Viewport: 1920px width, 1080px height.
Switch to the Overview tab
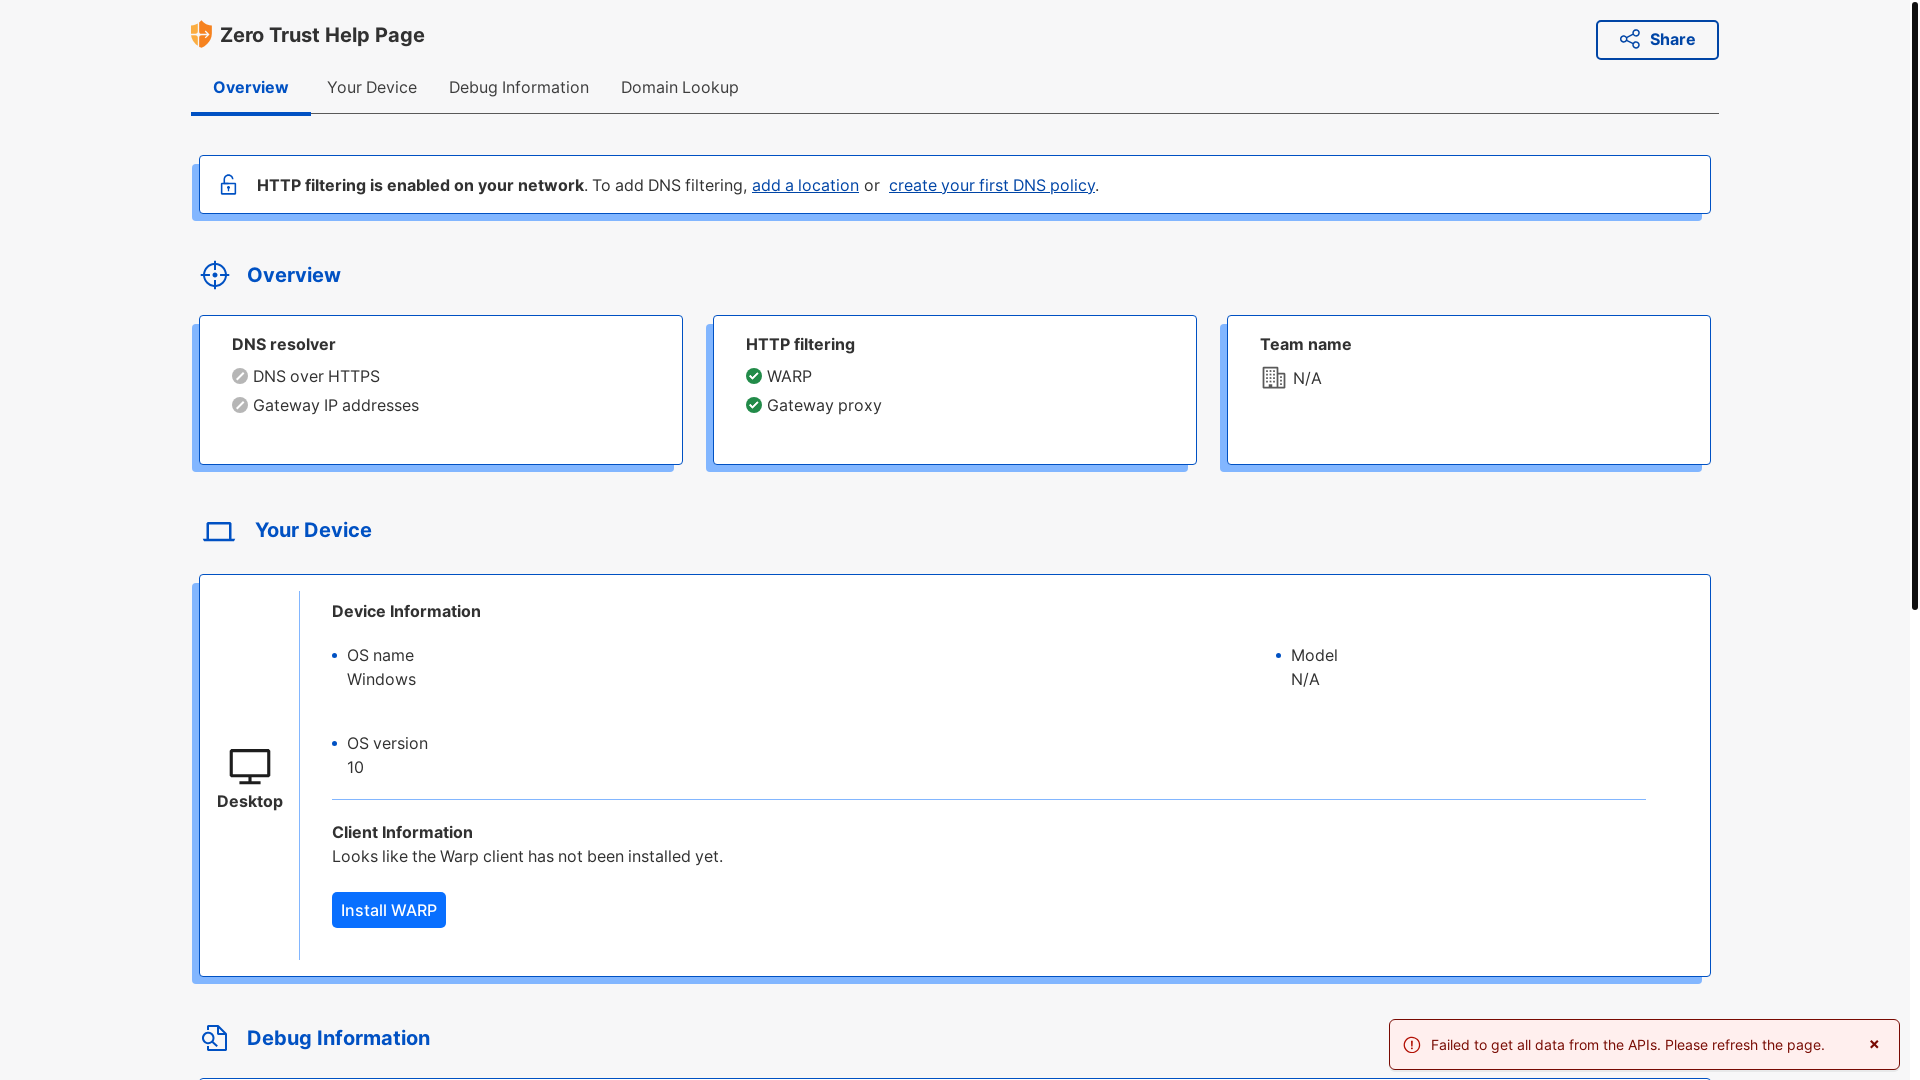251,88
